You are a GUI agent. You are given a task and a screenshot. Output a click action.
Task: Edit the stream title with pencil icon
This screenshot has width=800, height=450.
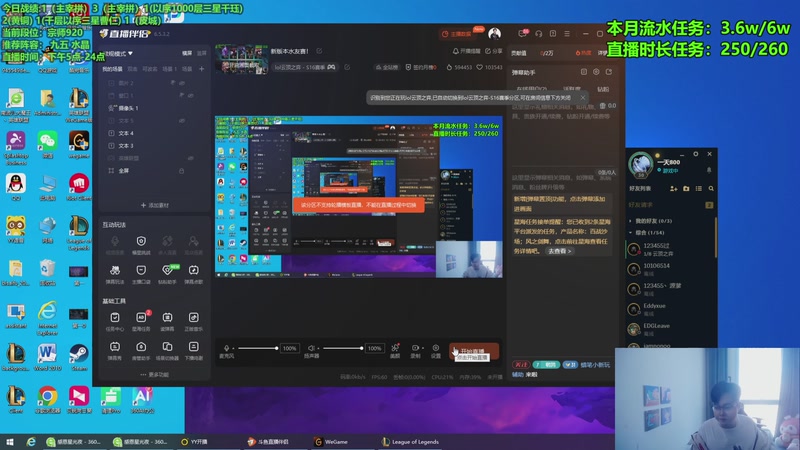(319, 51)
